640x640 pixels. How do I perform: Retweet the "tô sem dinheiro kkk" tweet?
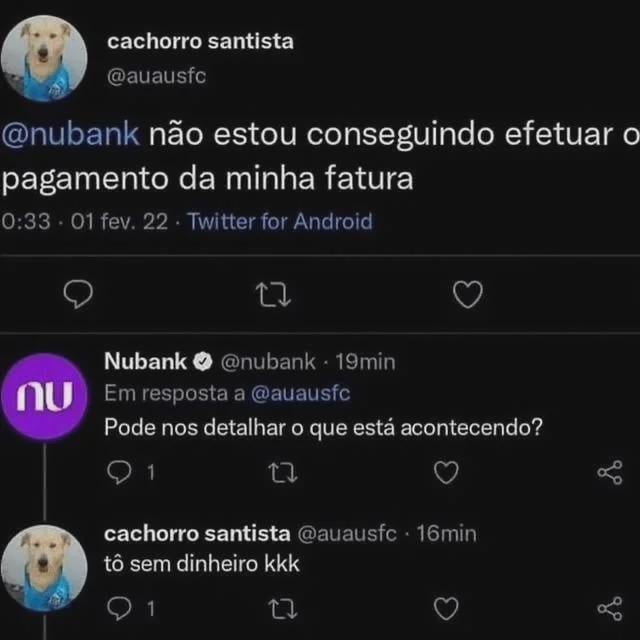coord(286,608)
